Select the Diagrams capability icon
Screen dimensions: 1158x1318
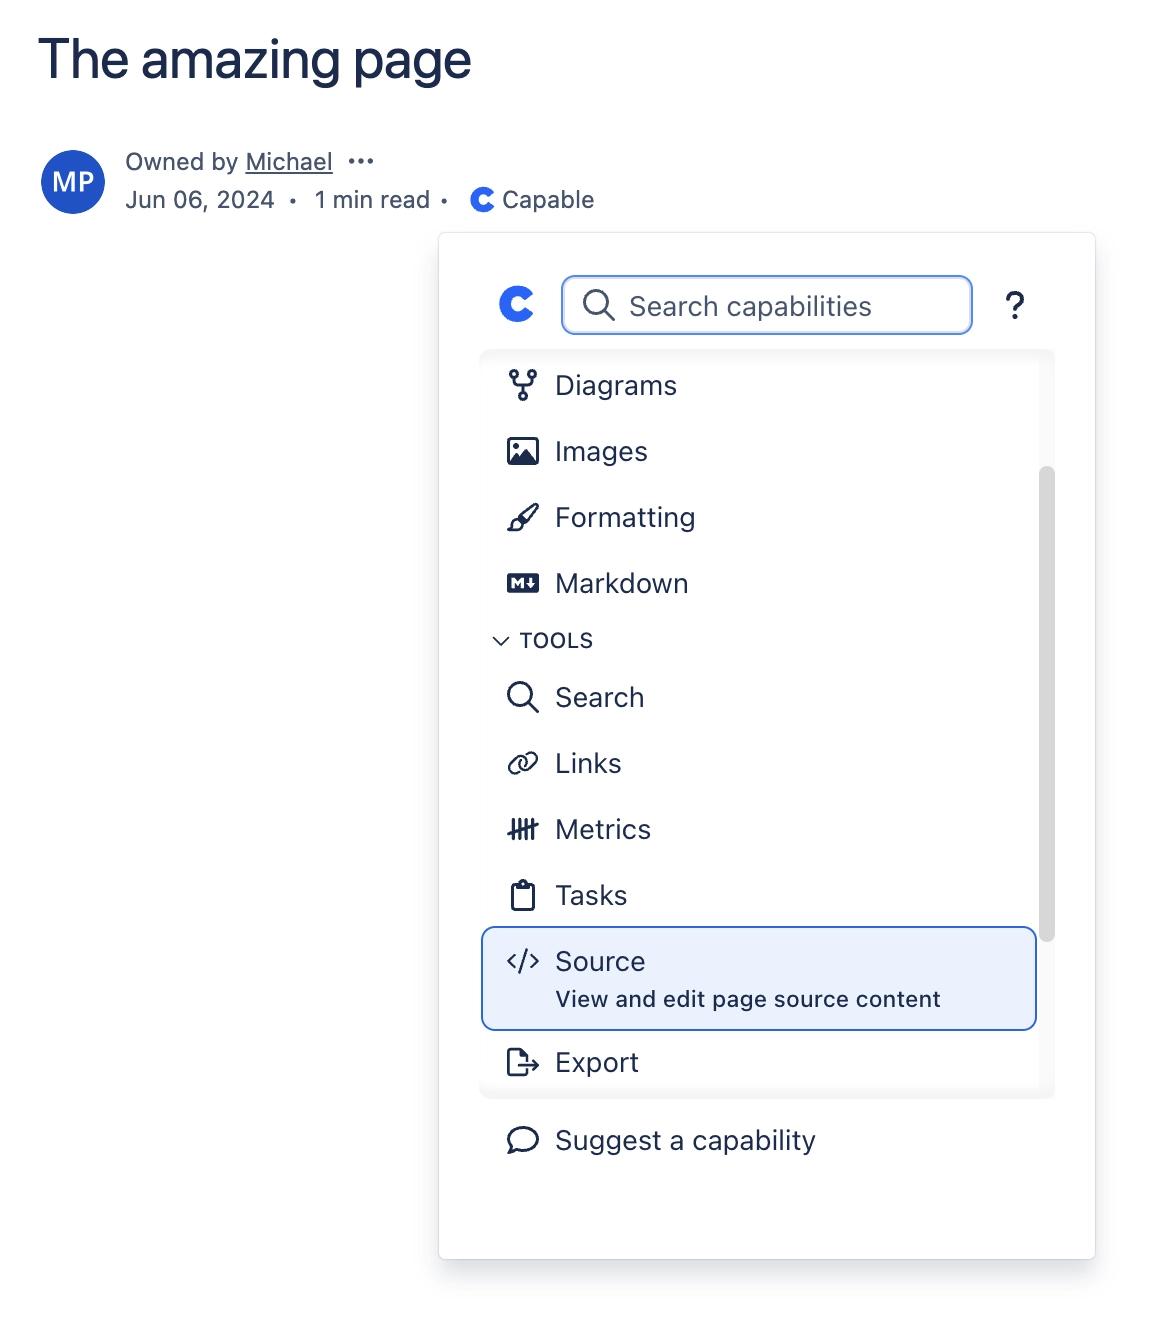point(524,384)
